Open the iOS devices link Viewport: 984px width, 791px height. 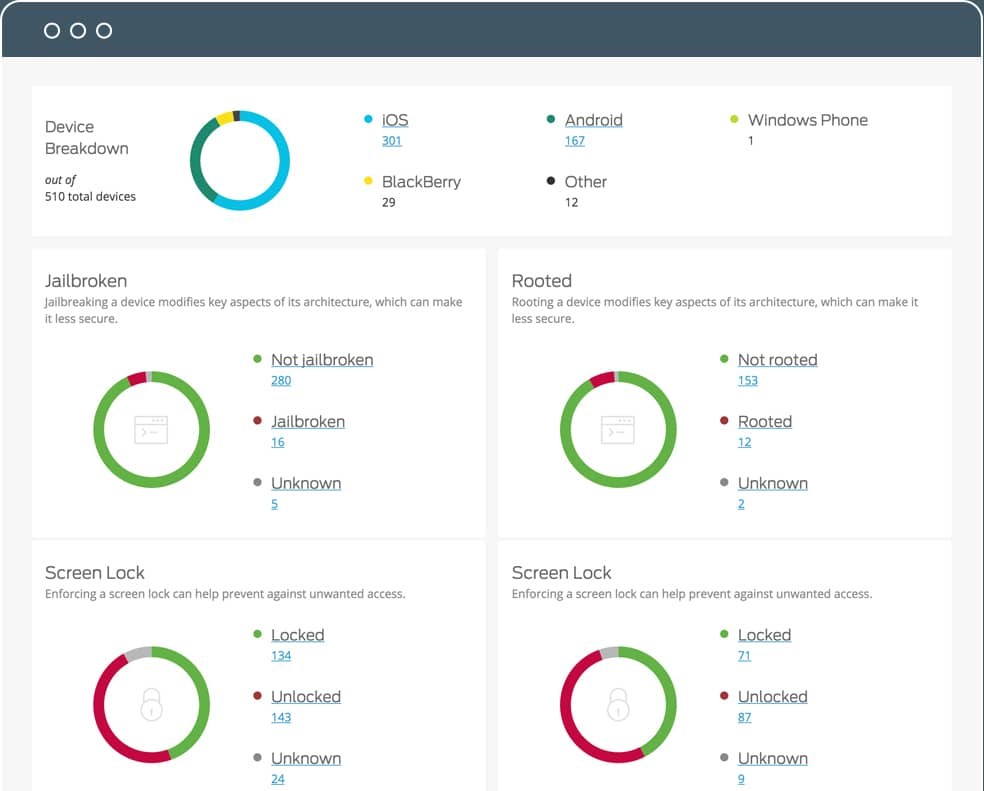tap(395, 120)
